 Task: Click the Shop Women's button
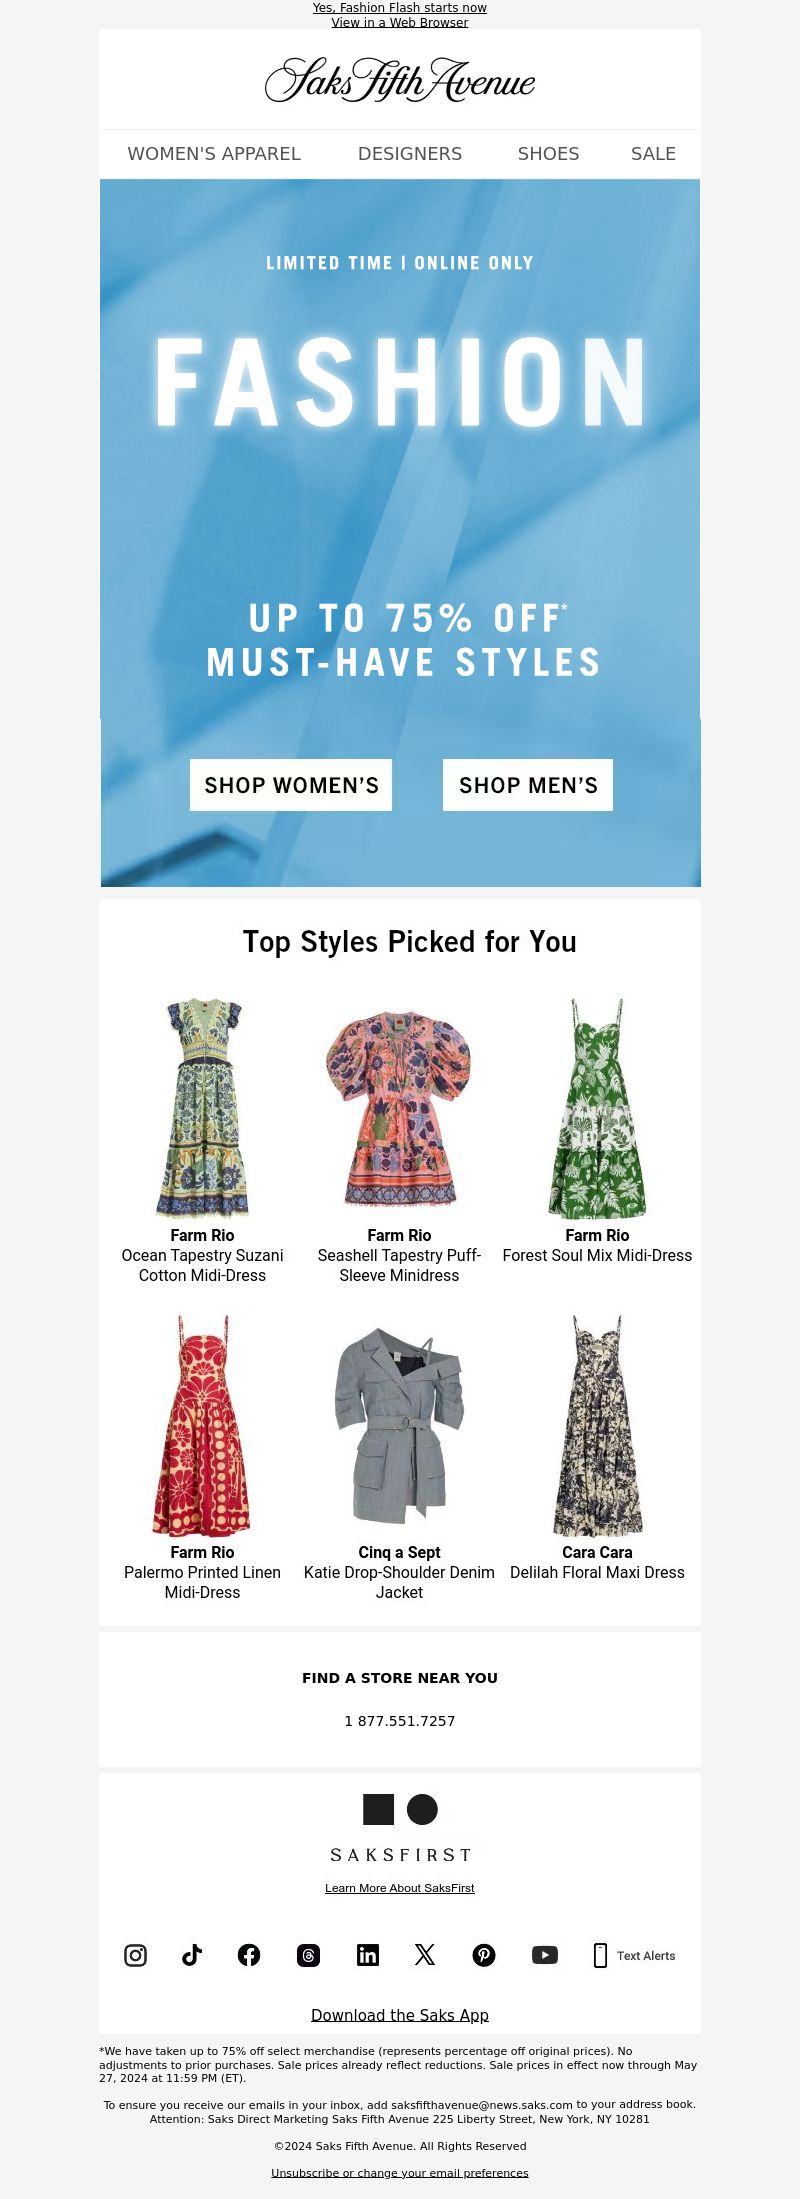[291, 785]
